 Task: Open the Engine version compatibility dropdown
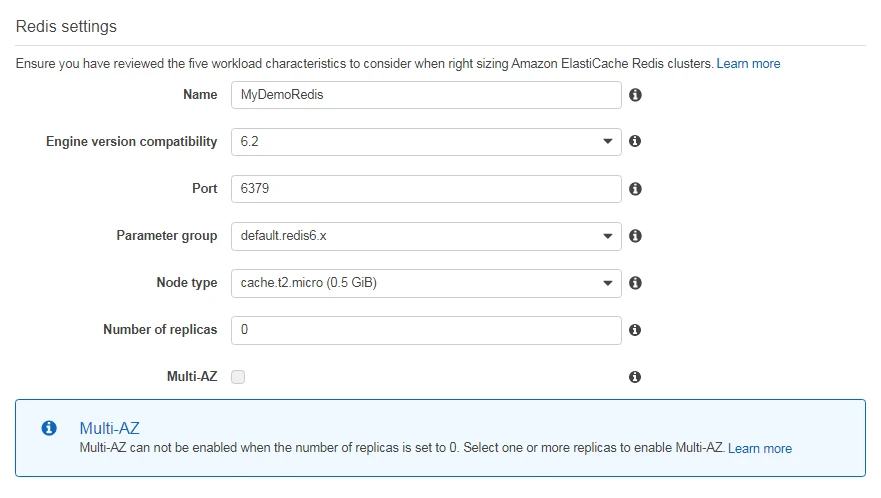(425, 142)
